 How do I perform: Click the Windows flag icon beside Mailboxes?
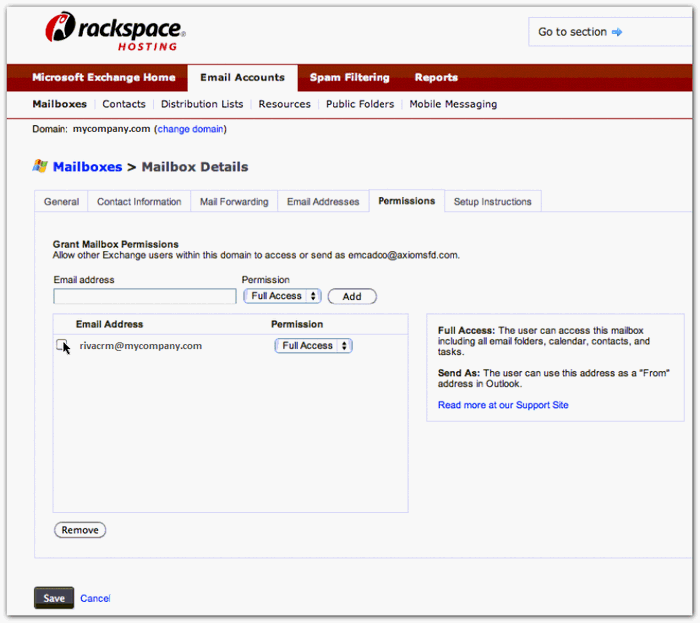[x=40, y=166]
